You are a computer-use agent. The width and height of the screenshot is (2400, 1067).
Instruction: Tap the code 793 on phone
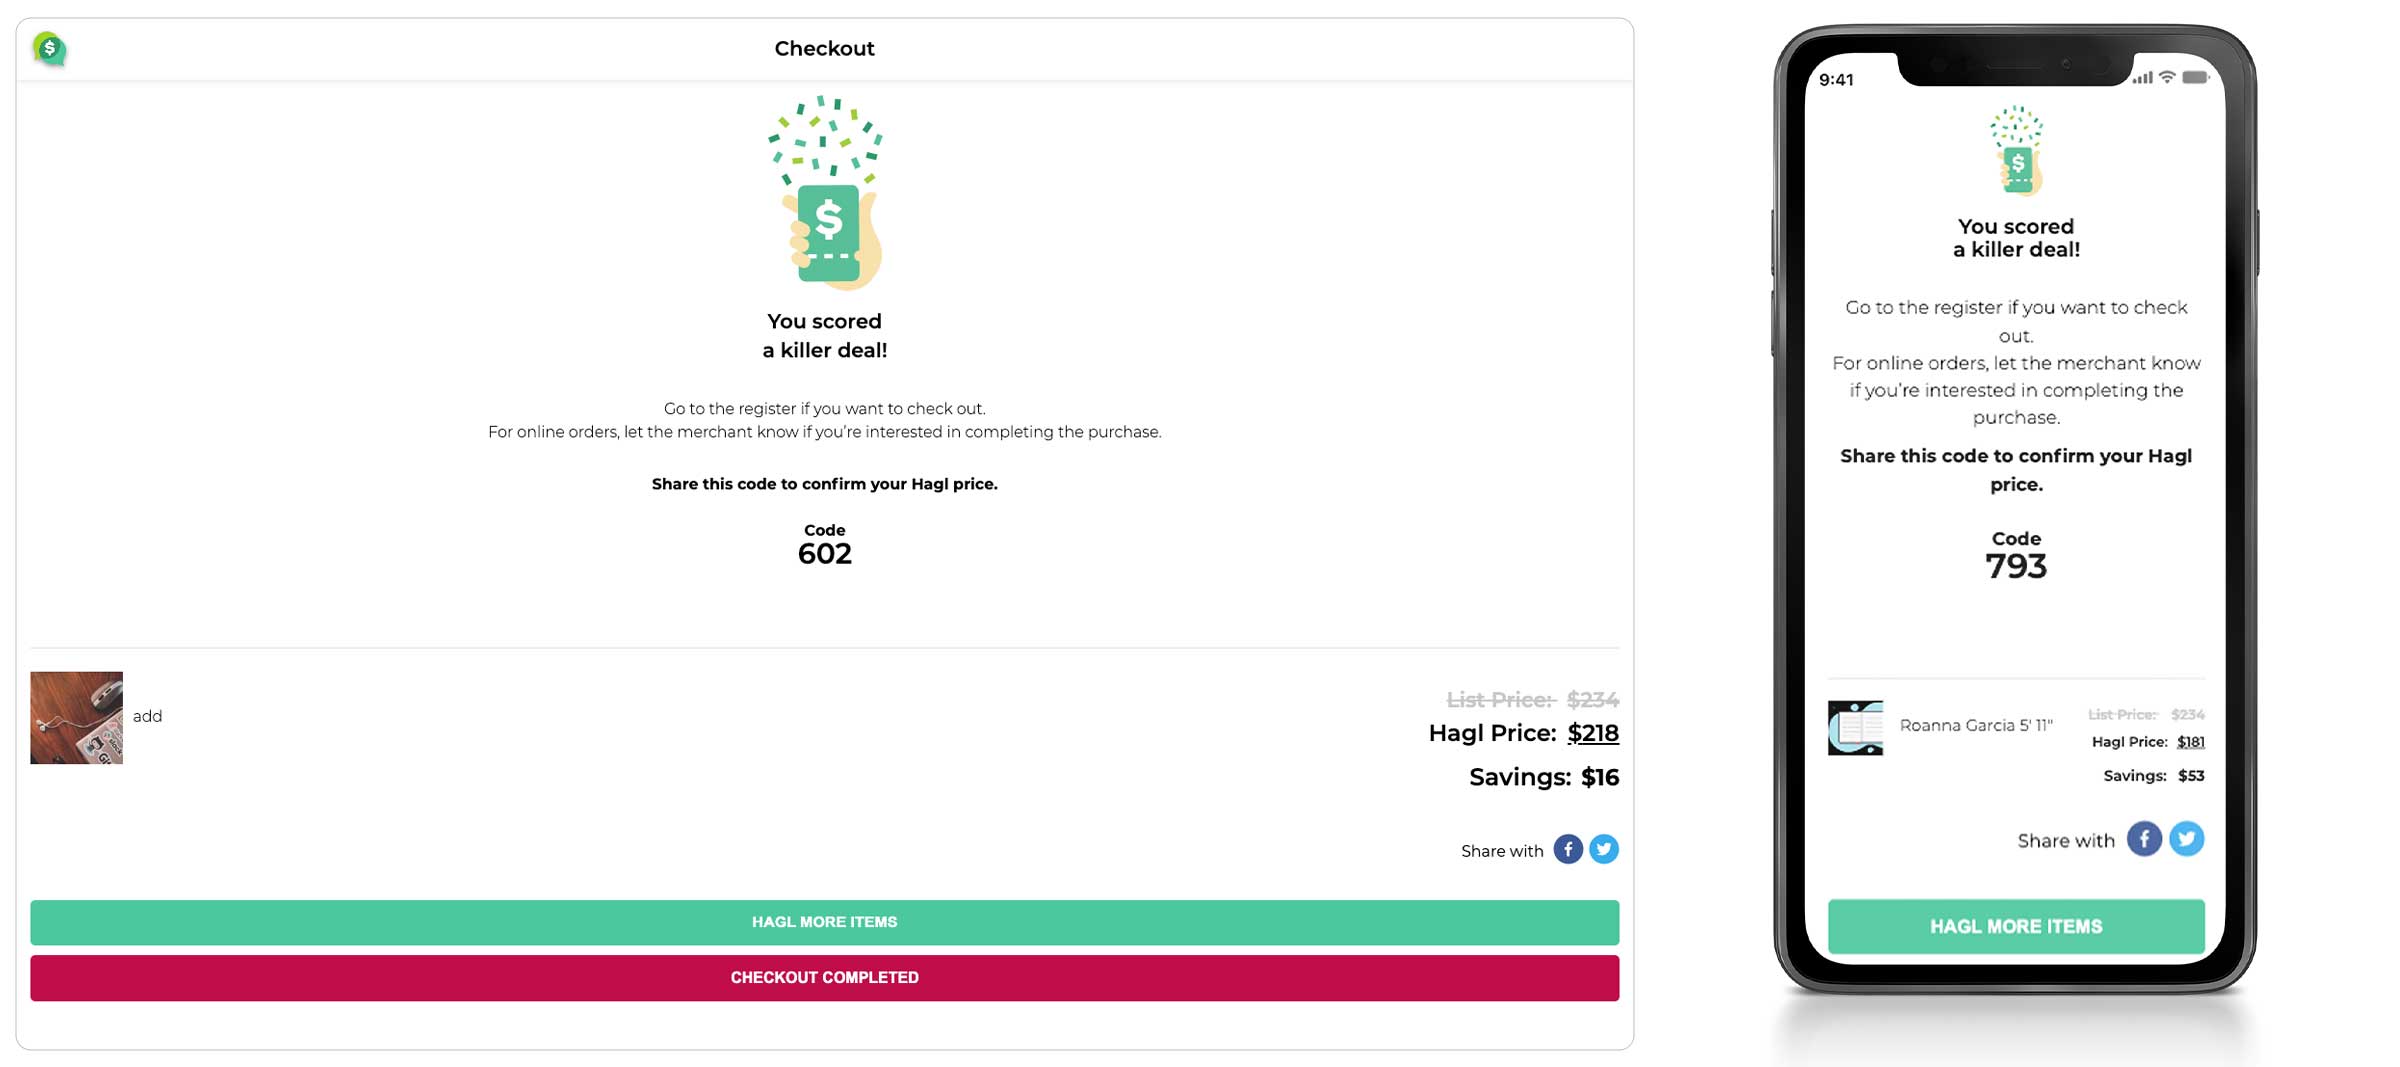pos(2016,567)
